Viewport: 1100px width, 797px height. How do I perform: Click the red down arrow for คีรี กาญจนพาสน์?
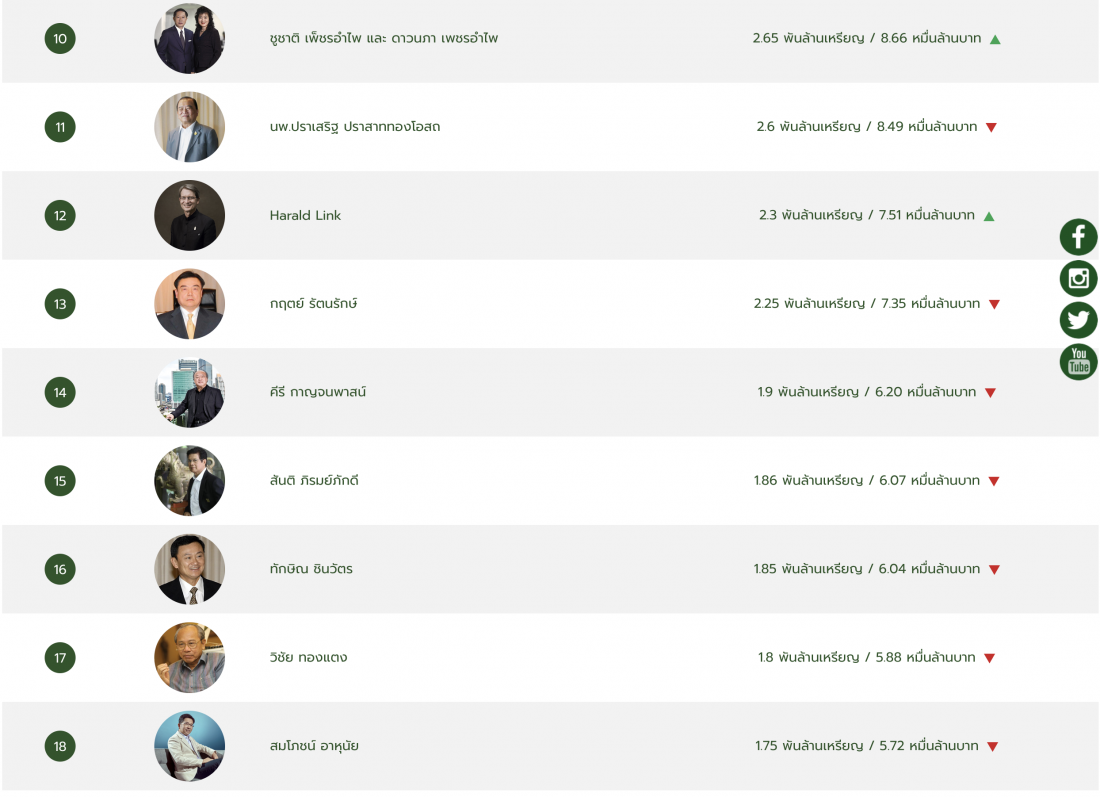pyautogui.click(x=990, y=393)
